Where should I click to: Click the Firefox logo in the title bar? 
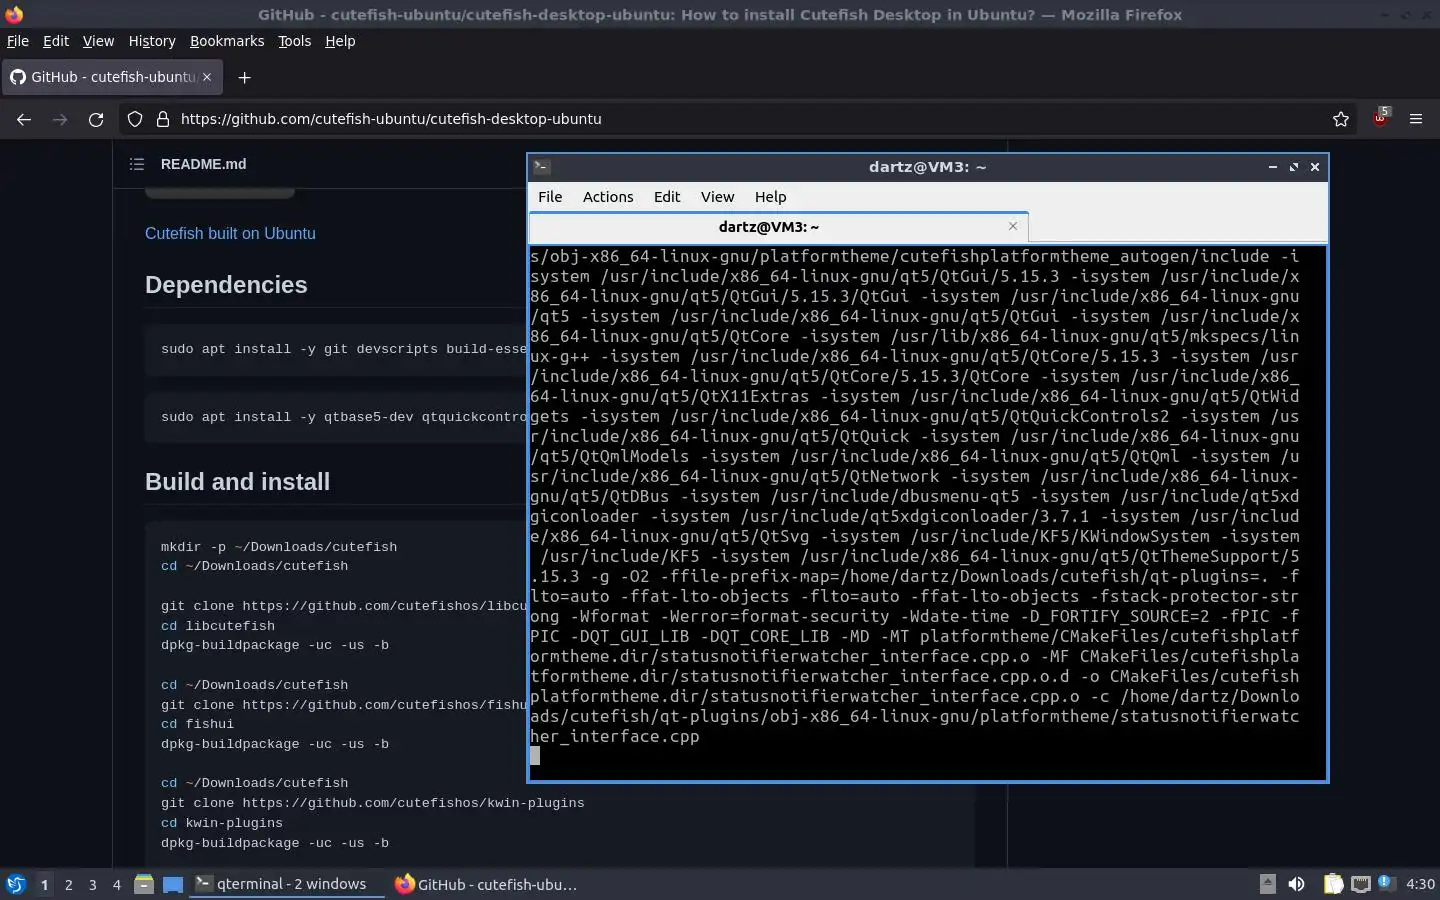(14, 14)
